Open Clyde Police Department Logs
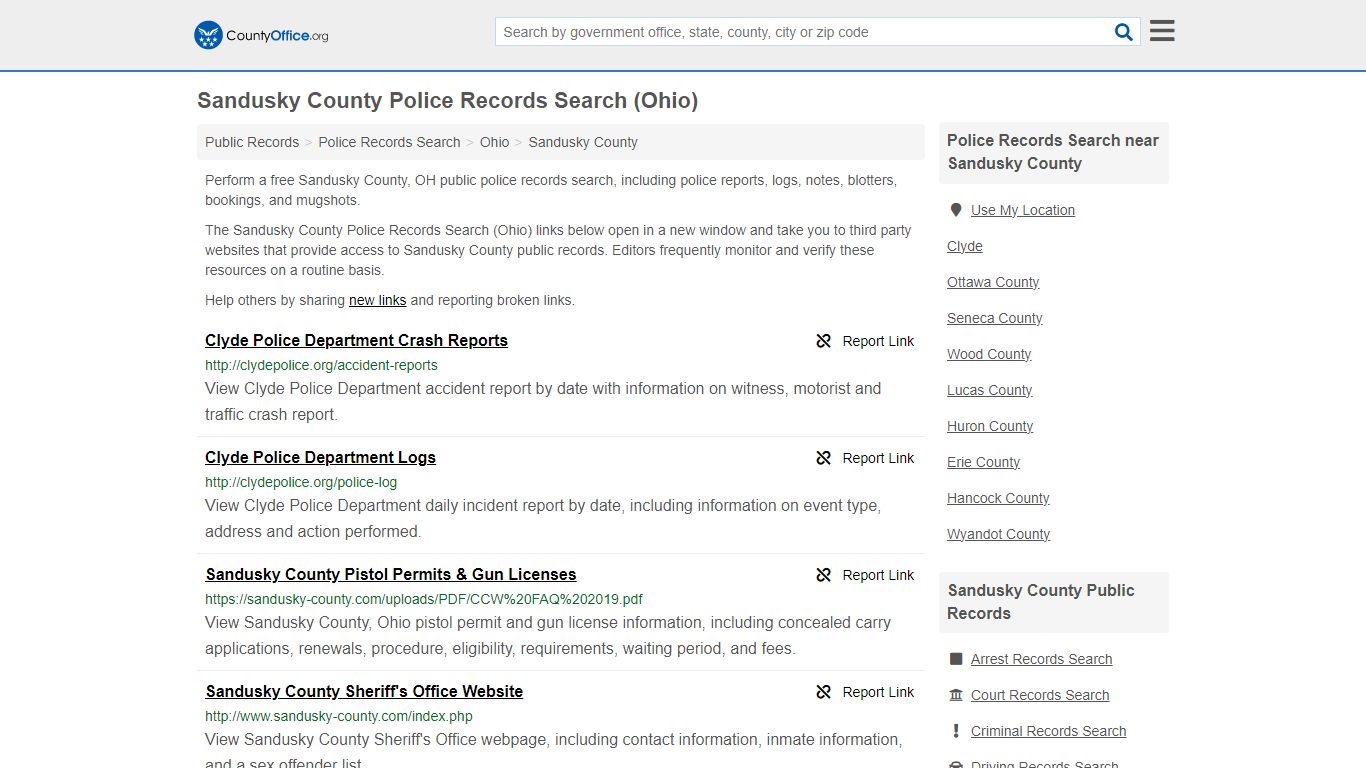The height and width of the screenshot is (768, 1366). [320, 457]
